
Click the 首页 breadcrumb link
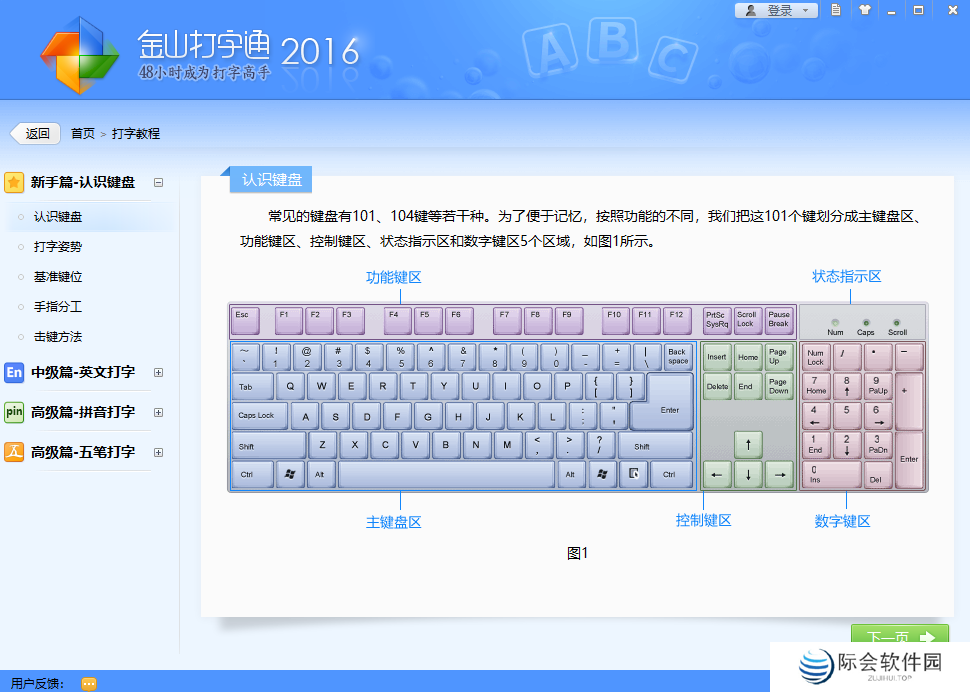[83, 133]
